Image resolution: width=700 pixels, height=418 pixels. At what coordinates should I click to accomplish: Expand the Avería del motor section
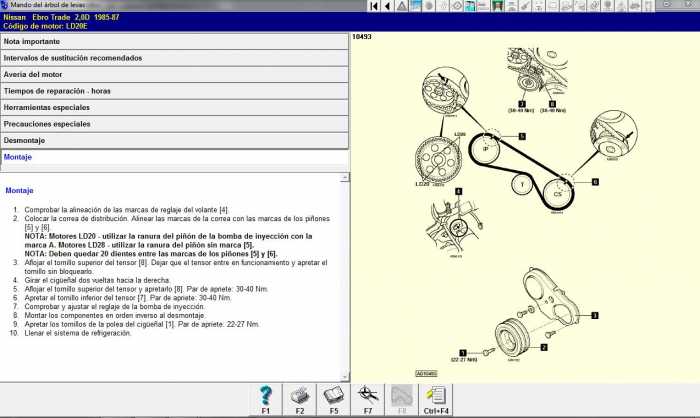click(x=174, y=75)
